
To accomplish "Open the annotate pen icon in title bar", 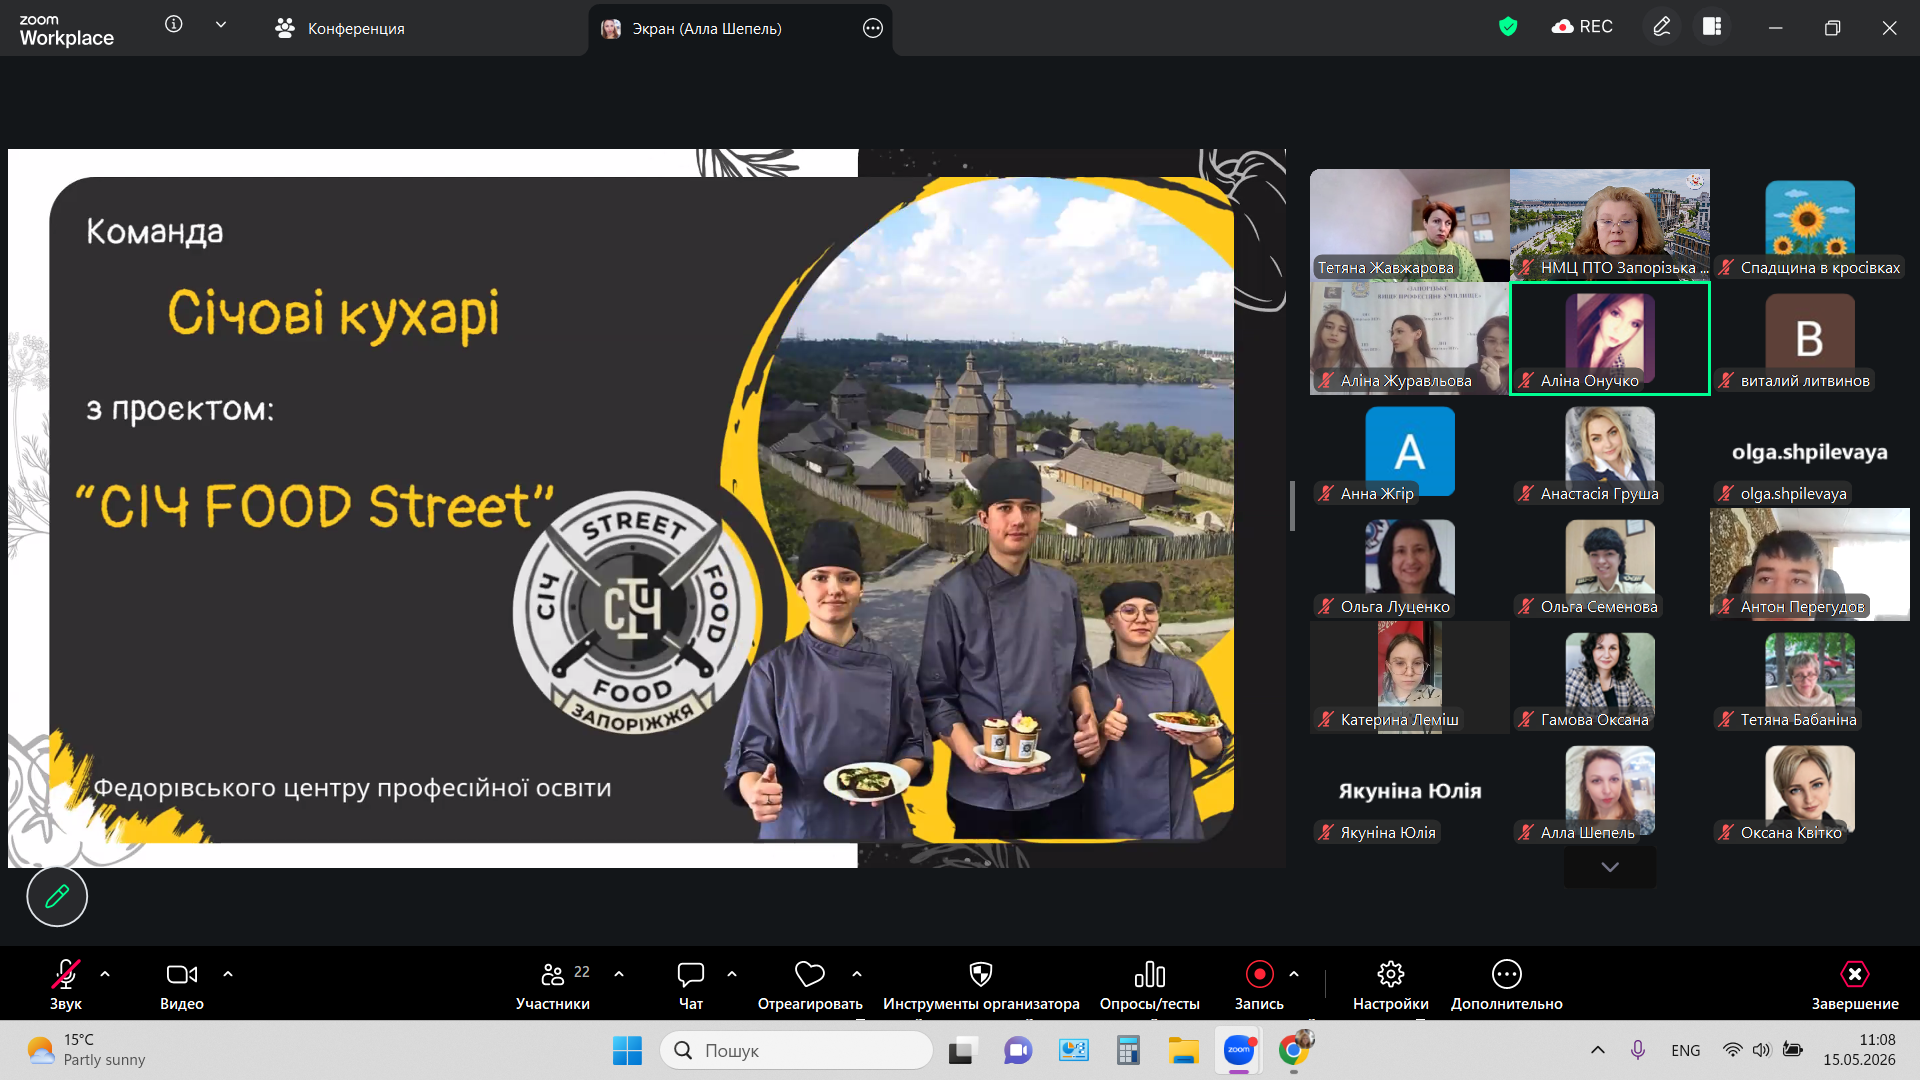I will [x=1662, y=27].
